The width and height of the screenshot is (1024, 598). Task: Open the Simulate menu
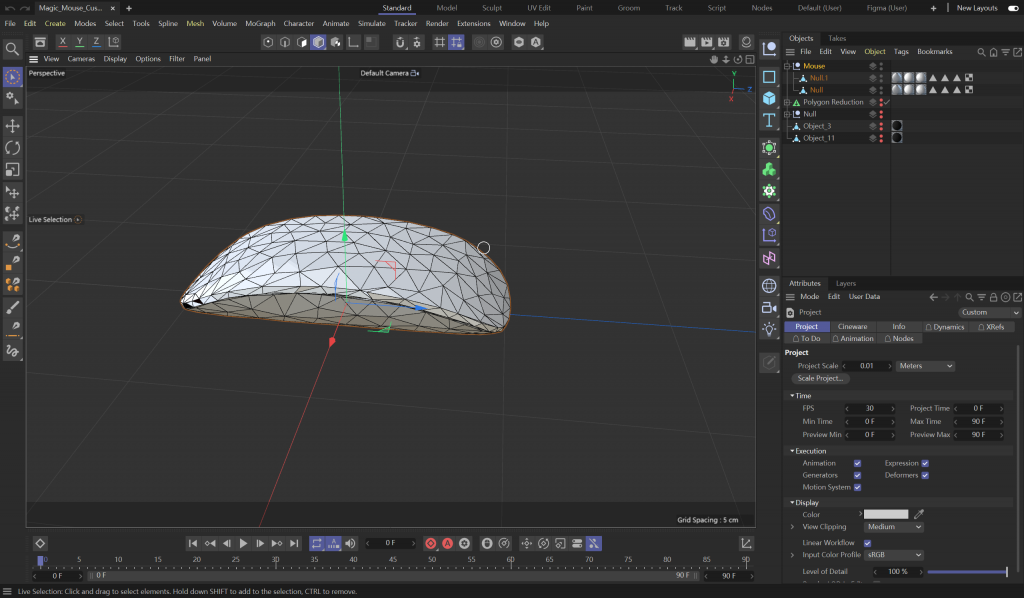(372, 24)
